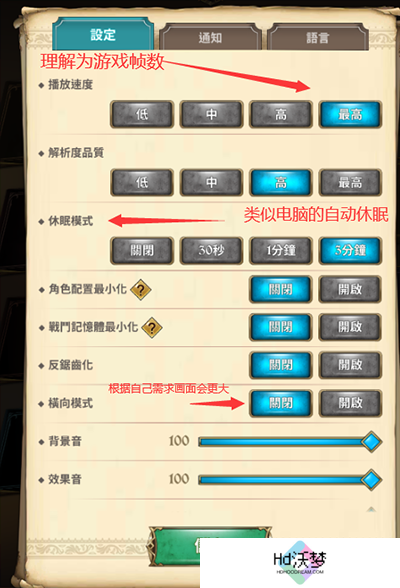This screenshot has height=588, width=400.
Task: Switch to the 通知 tab
Action: (210, 38)
